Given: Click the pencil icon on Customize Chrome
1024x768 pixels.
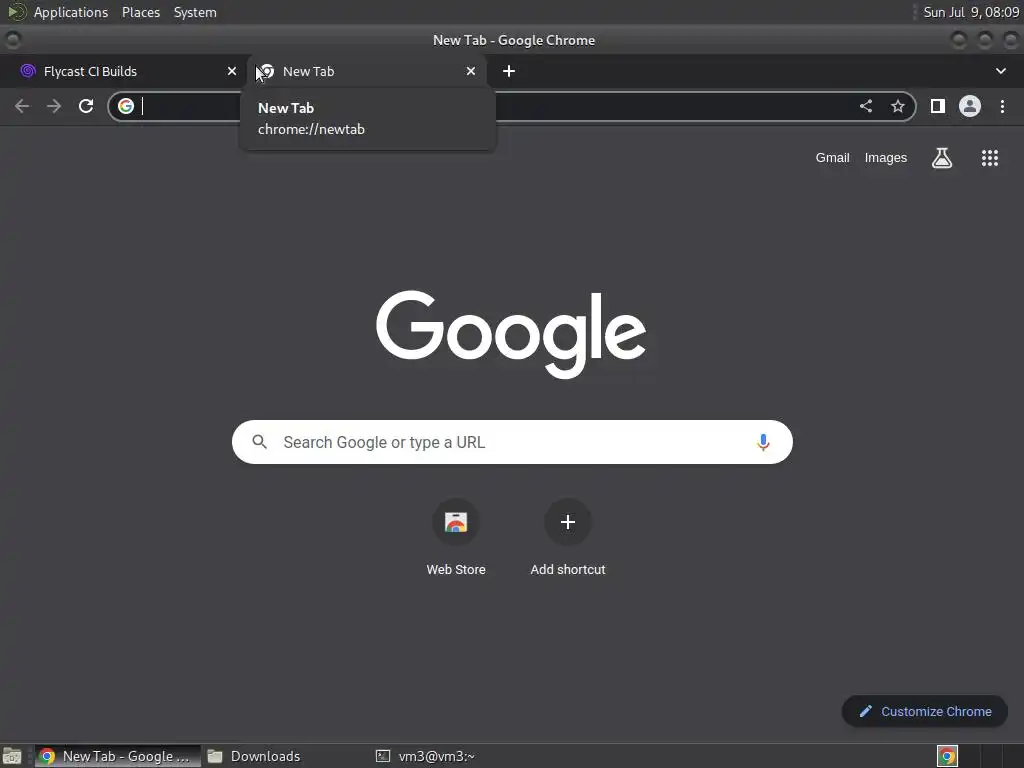Looking at the screenshot, I should pos(866,711).
